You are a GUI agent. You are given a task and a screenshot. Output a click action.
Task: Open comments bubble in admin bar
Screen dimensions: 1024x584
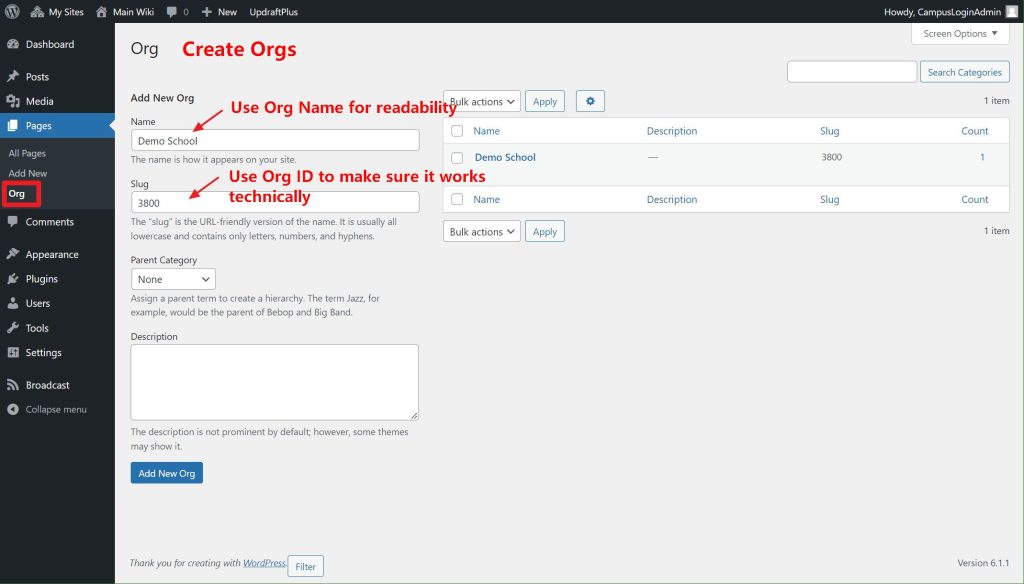click(176, 12)
